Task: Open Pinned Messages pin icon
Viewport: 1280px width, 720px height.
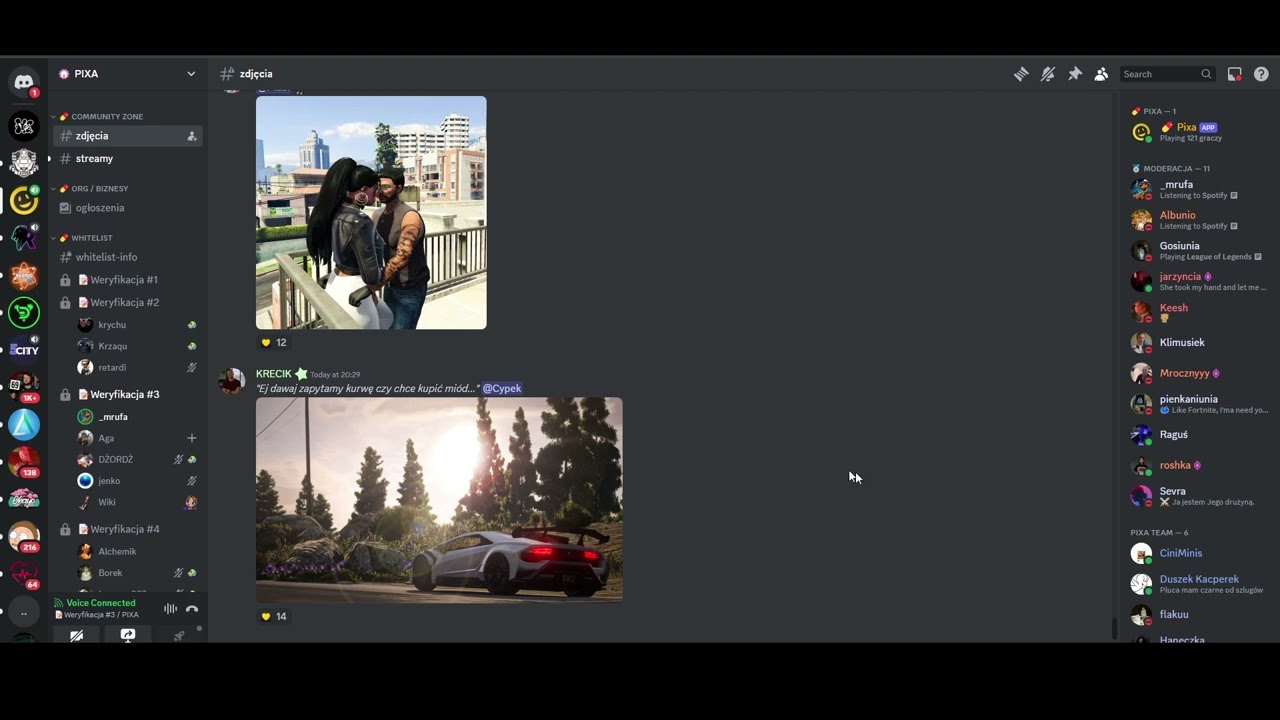Action: [1075, 74]
